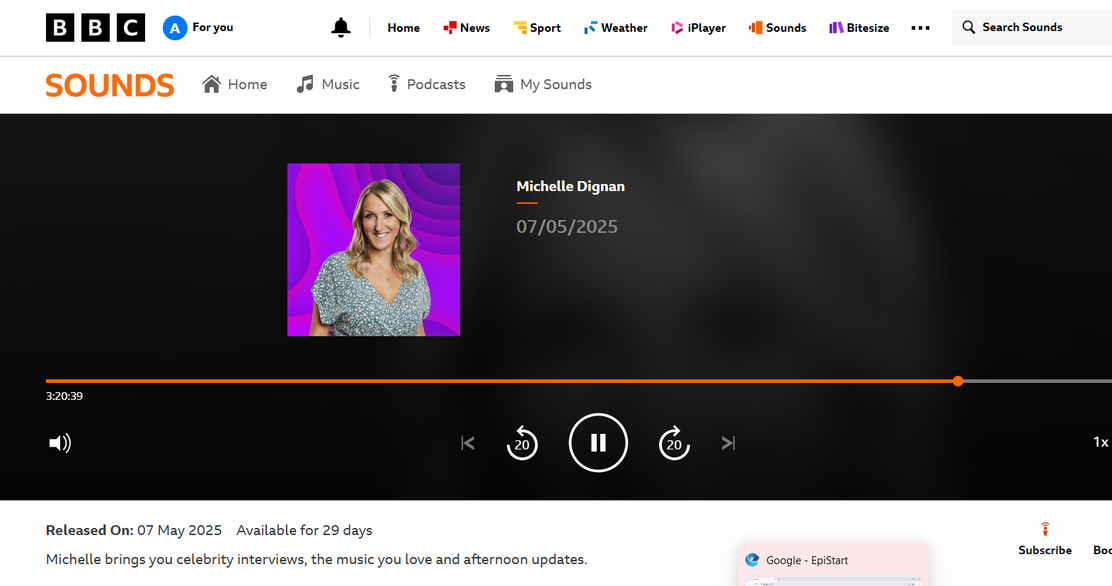Click the 'Released On: 07 May 2025' text
Viewport: 1112px width, 586px height.
[x=133, y=530]
